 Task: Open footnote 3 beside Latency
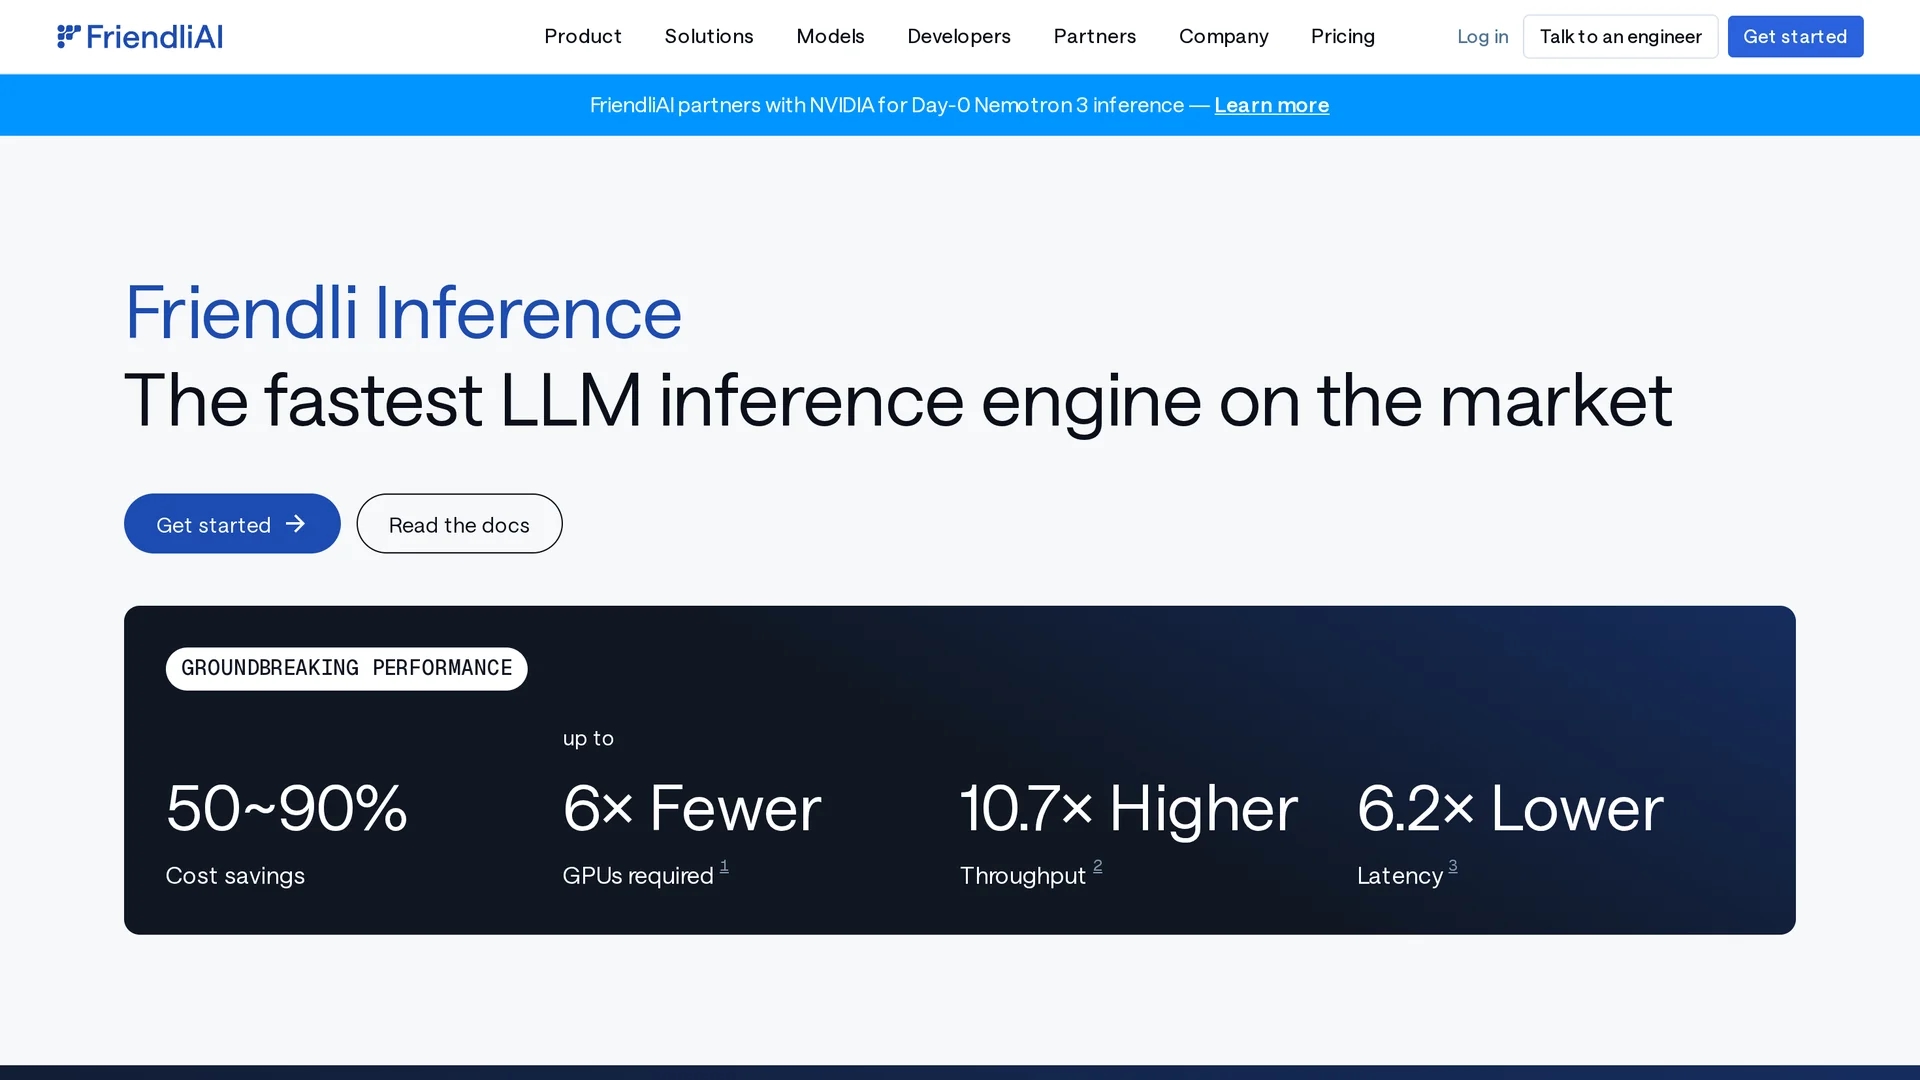1453,867
